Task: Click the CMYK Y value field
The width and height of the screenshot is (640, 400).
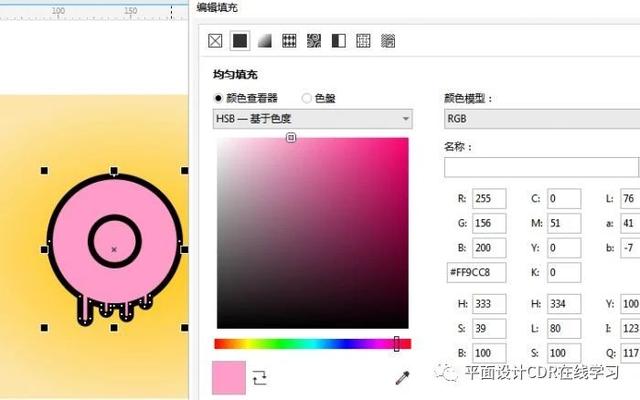Action: click(x=564, y=248)
